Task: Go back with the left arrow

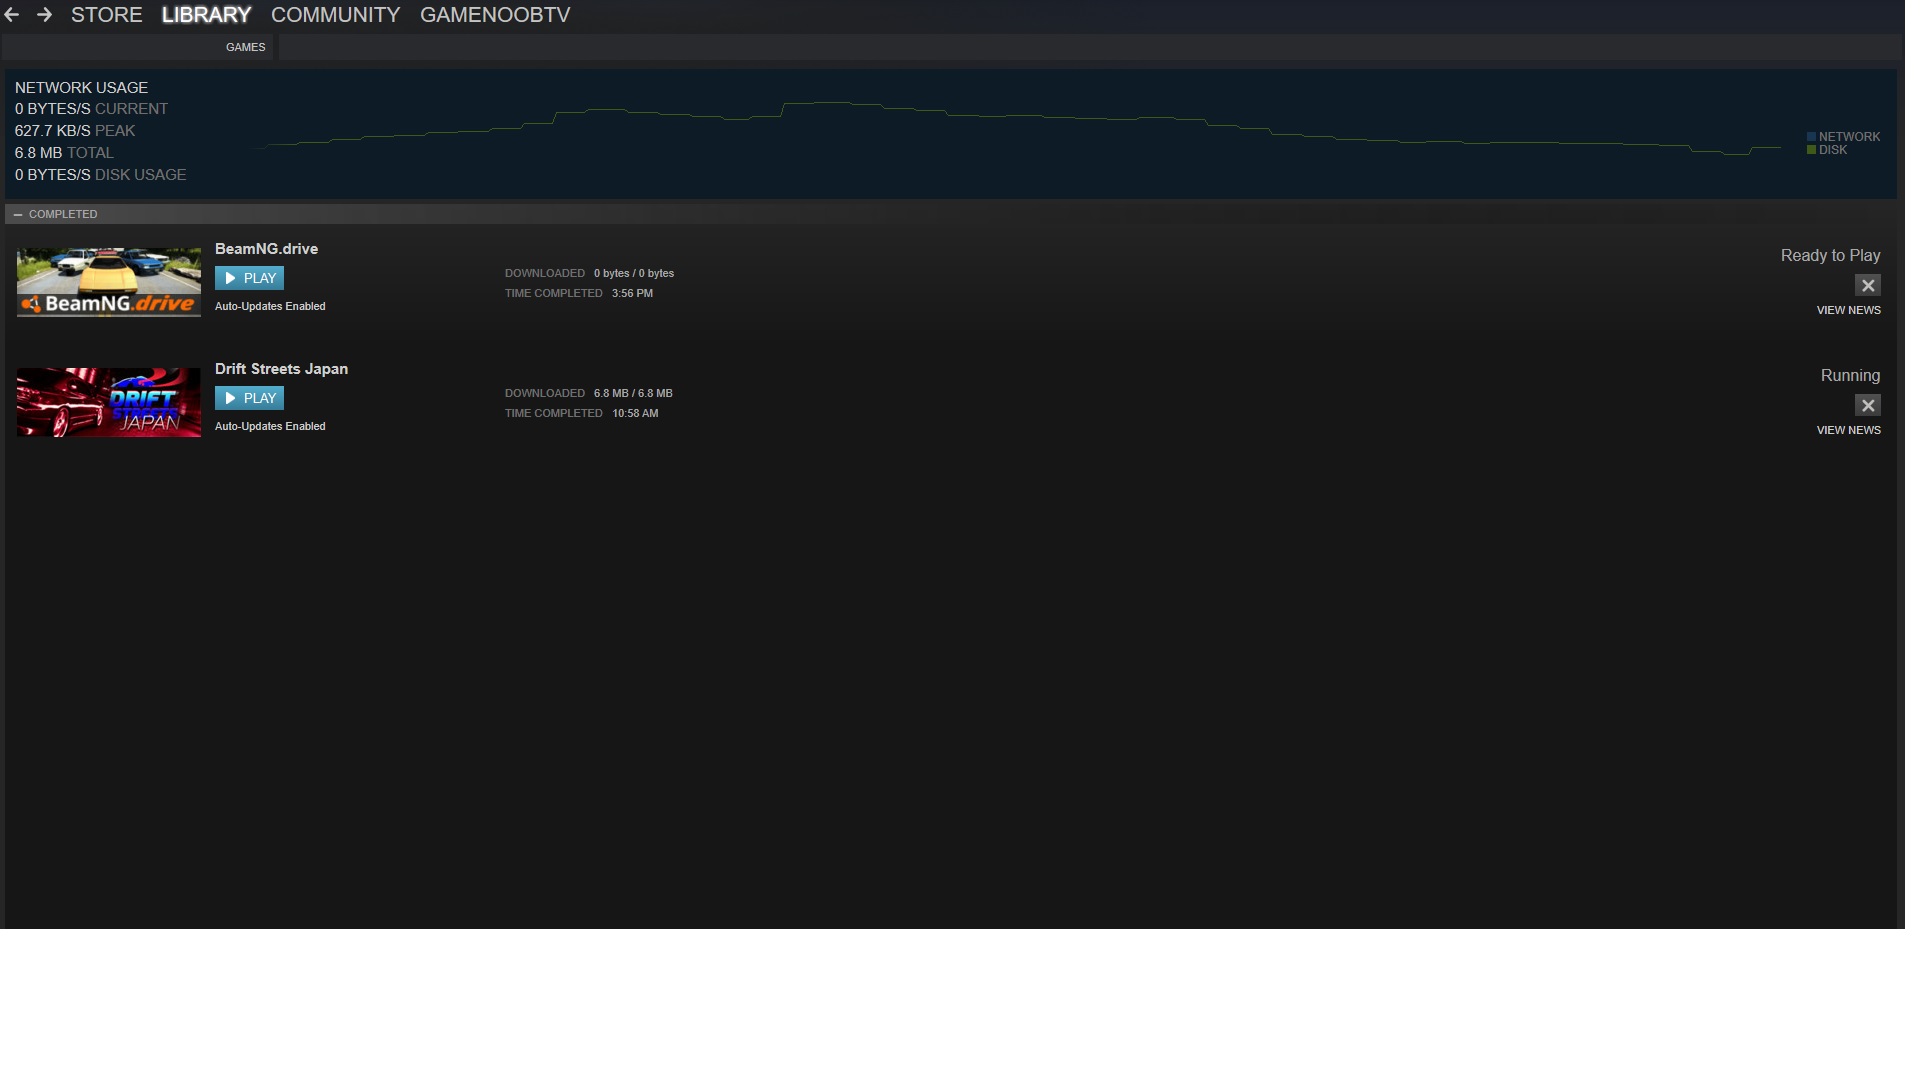Action: [12, 15]
